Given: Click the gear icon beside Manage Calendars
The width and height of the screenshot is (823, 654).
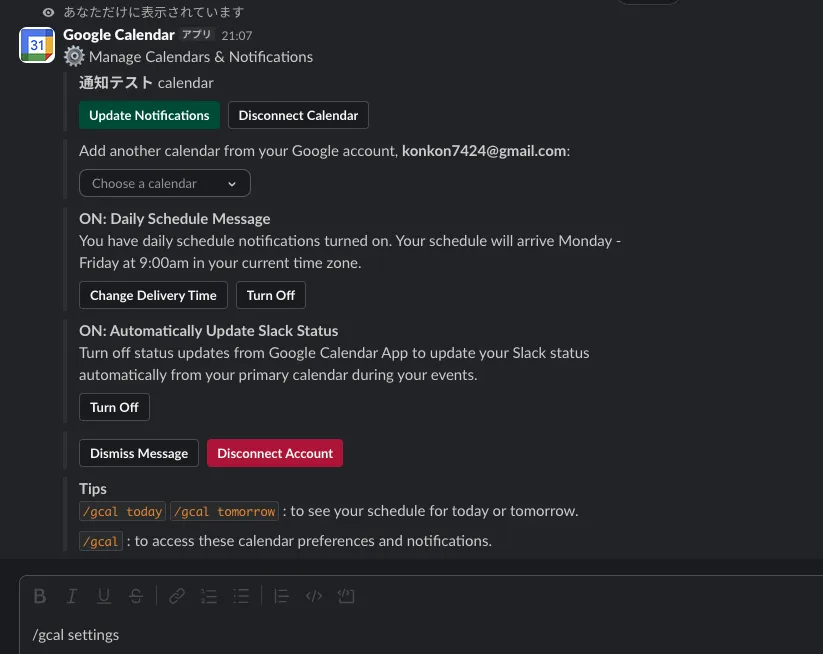Looking at the screenshot, I should [x=74, y=57].
